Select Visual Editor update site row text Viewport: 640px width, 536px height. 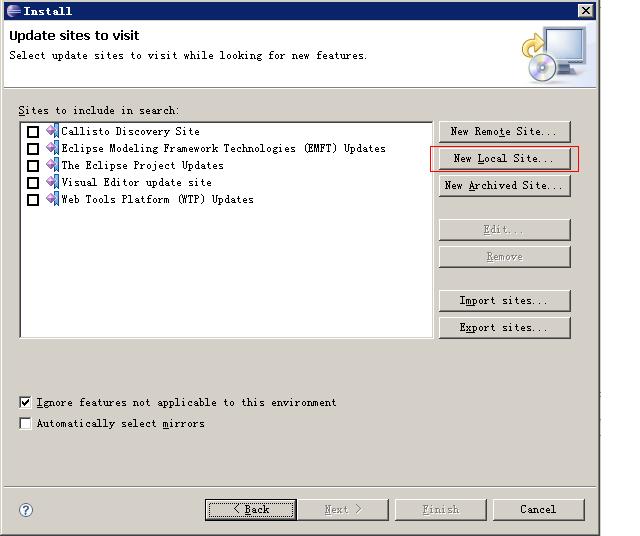137,182
